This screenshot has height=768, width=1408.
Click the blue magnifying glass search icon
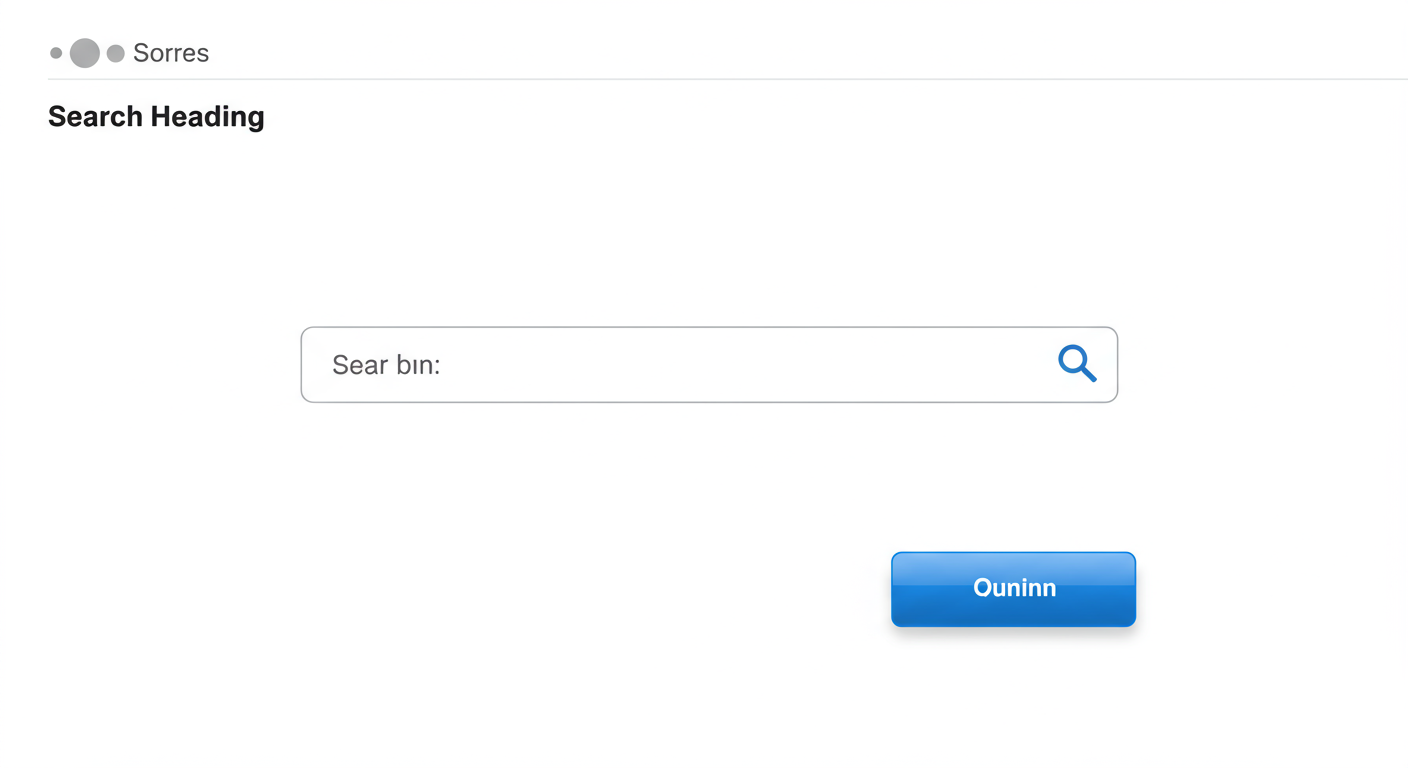(x=1077, y=363)
